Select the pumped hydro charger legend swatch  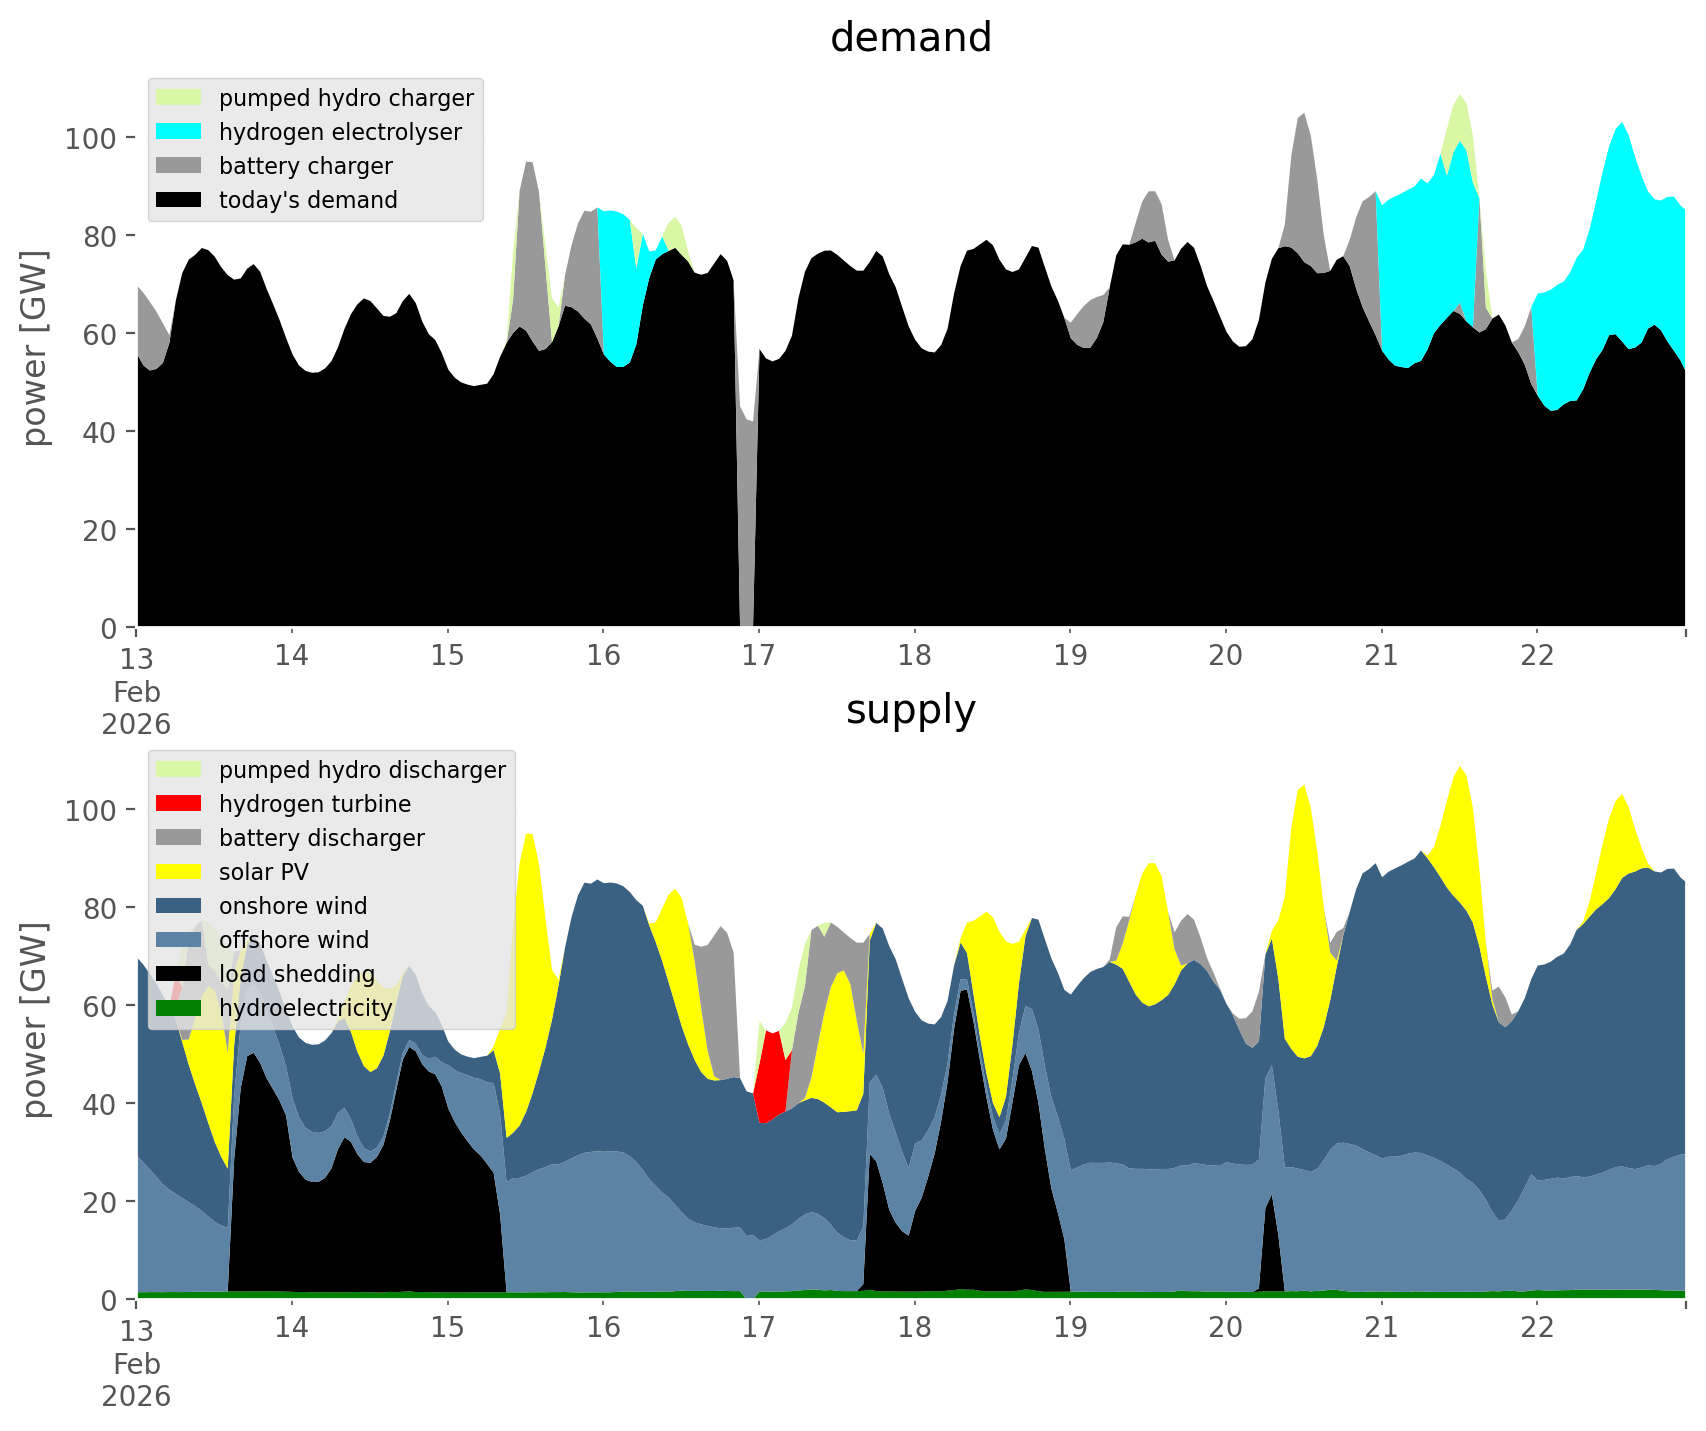179,98
